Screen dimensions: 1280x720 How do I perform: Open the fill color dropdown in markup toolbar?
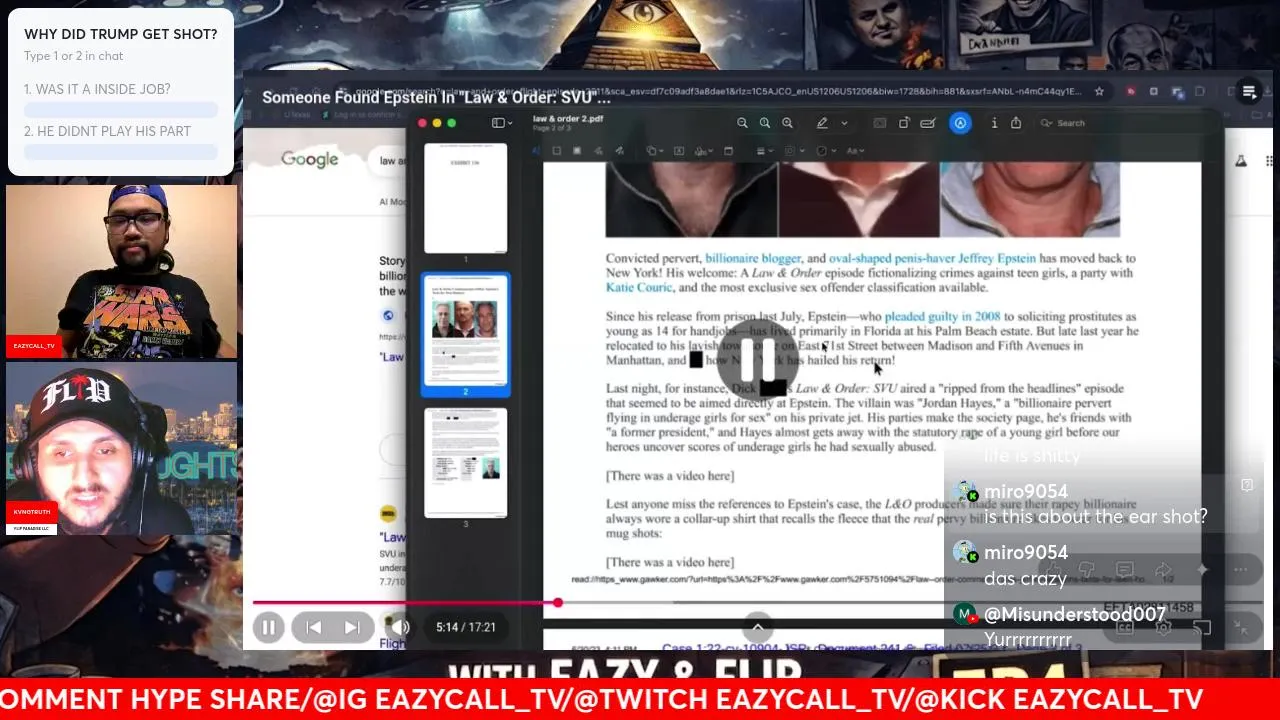point(826,151)
